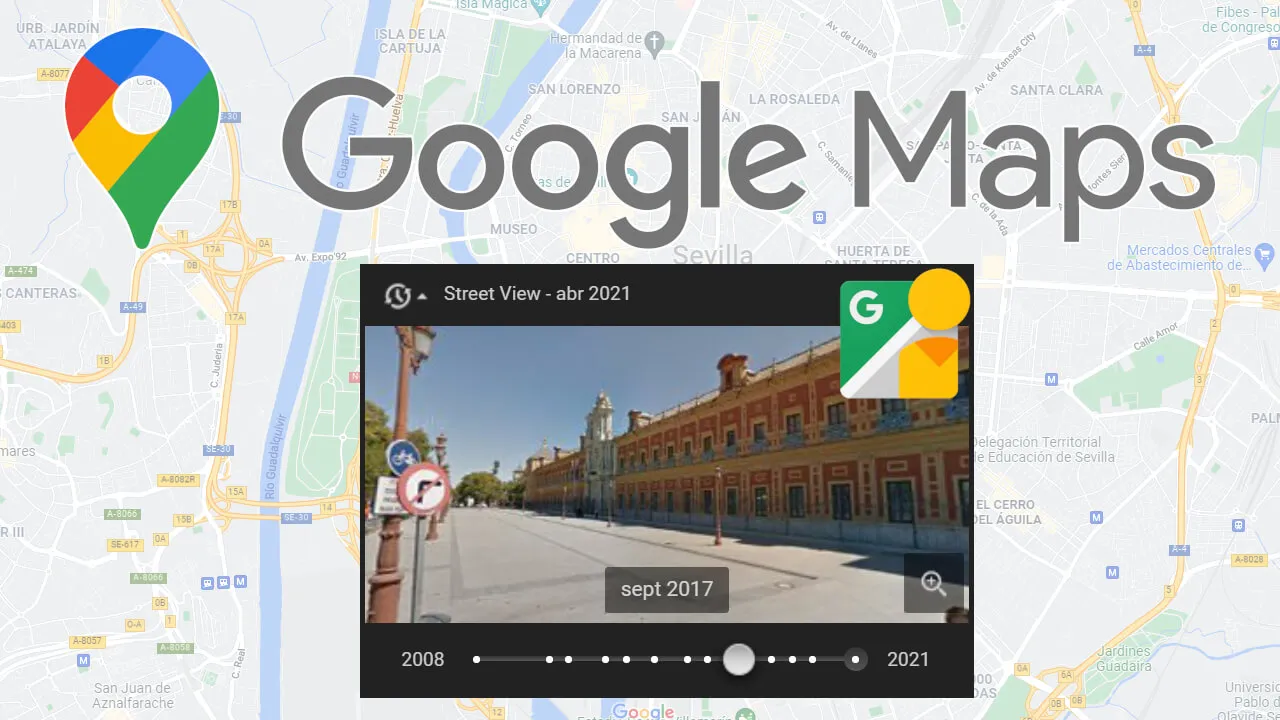This screenshot has height=720, width=1280.
Task: Select the timeline dot just right of slider handle
Action: click(x=771, y=659)
